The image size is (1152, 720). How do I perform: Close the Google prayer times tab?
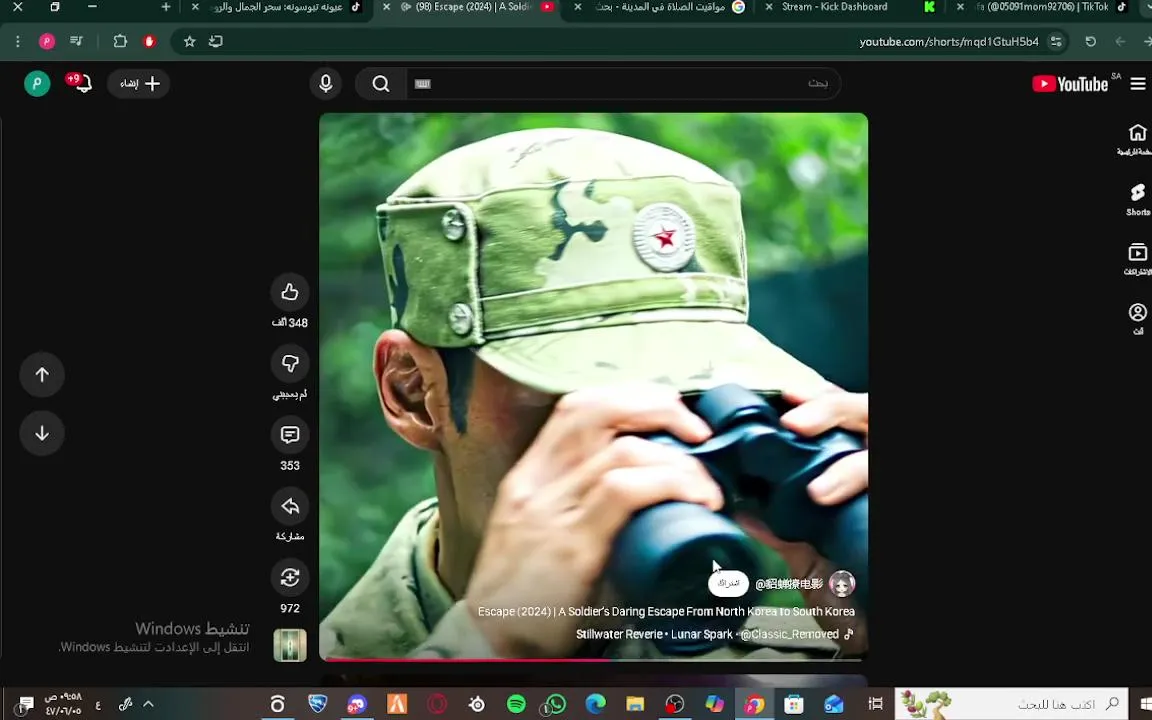coord(577,7)
